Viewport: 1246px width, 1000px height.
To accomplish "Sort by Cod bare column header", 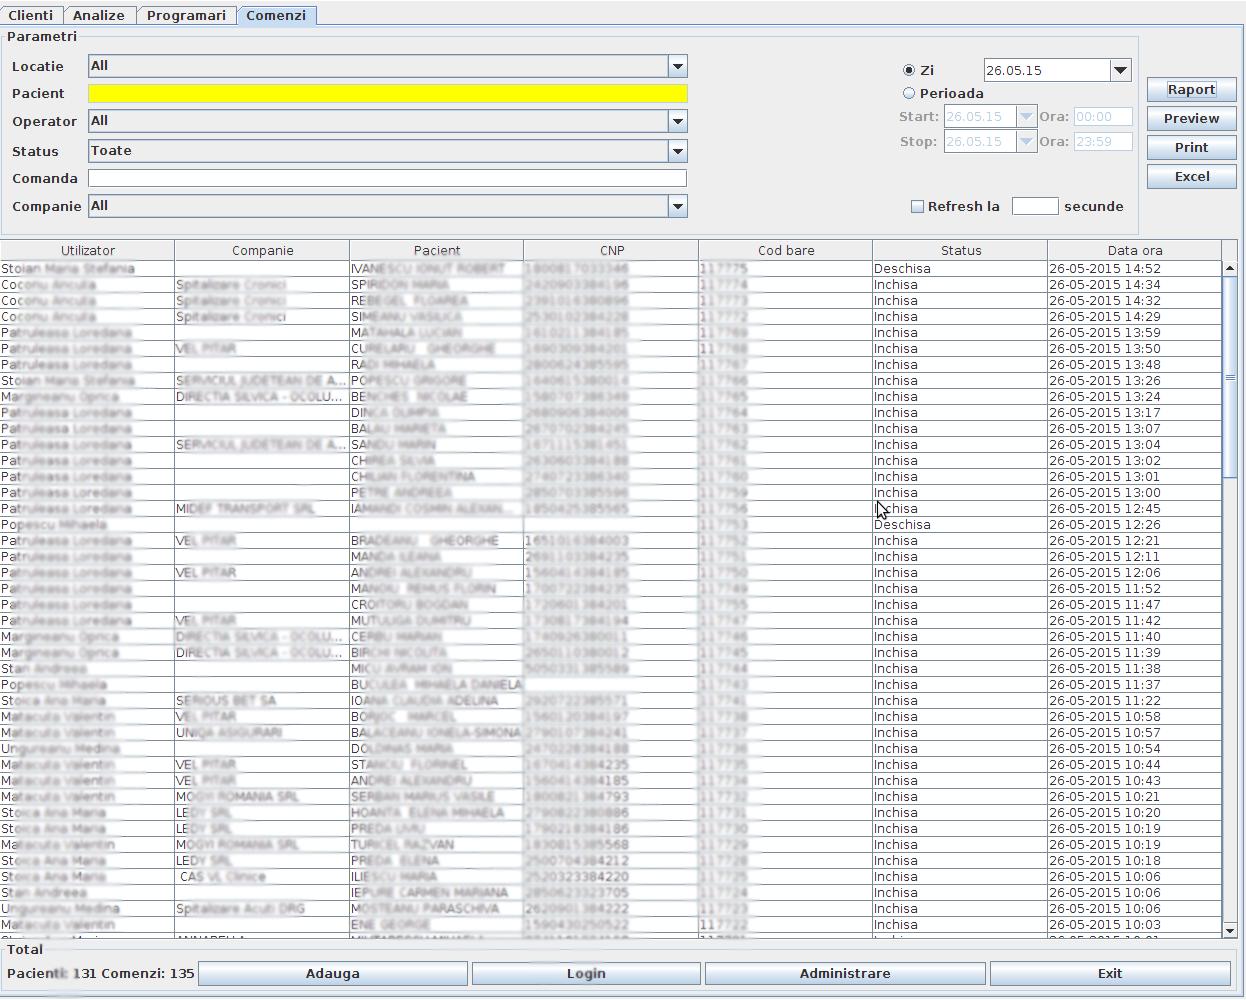I will pos(786,250).
